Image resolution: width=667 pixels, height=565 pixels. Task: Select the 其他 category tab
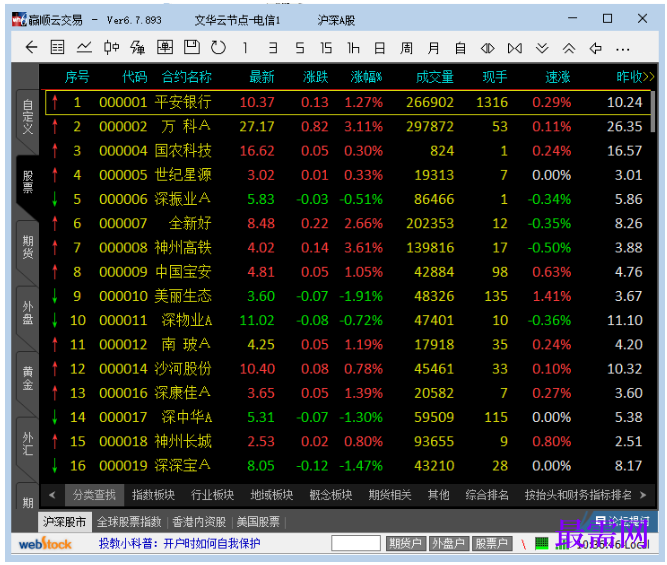439,495
